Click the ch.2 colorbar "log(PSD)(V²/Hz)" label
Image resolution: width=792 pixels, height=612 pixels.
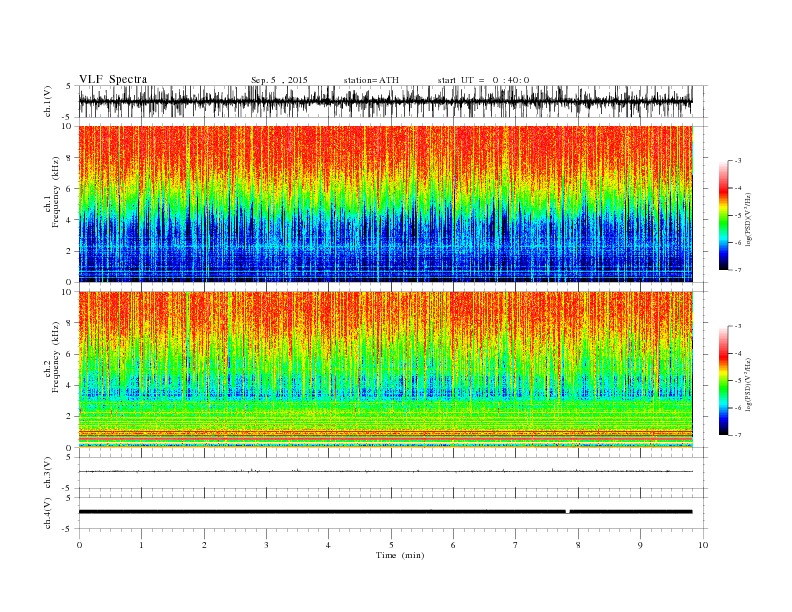pos(748,384)
